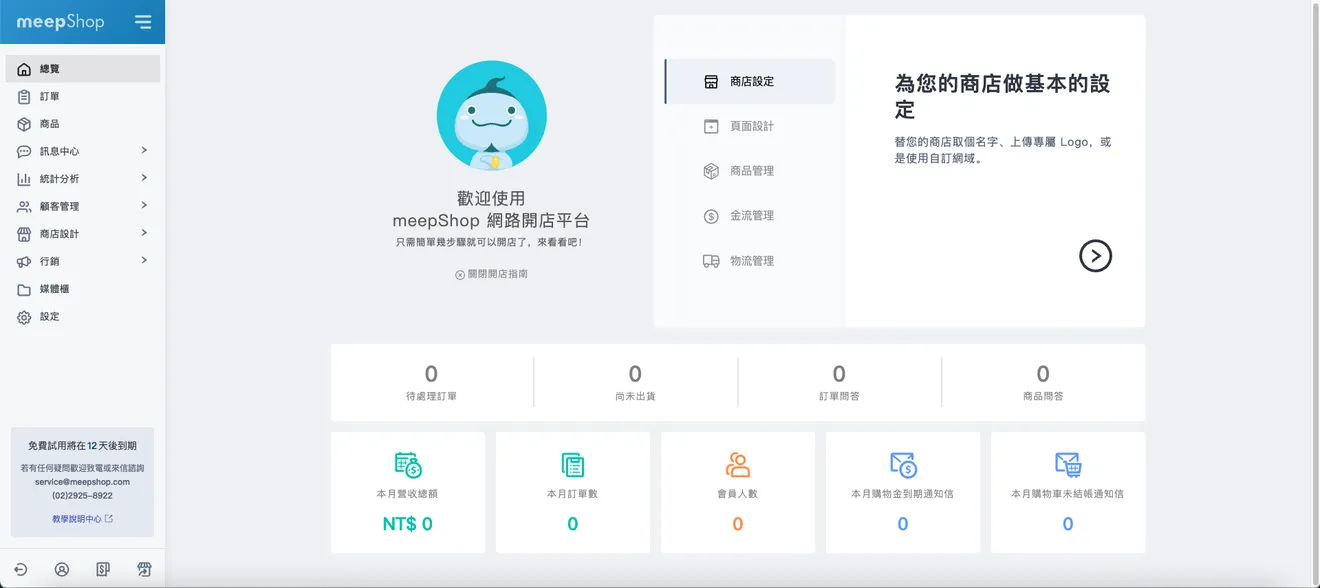Close the guide via 關閉開店指南
This screenshot has width=1320, height=588.
[x=491, y=274]
